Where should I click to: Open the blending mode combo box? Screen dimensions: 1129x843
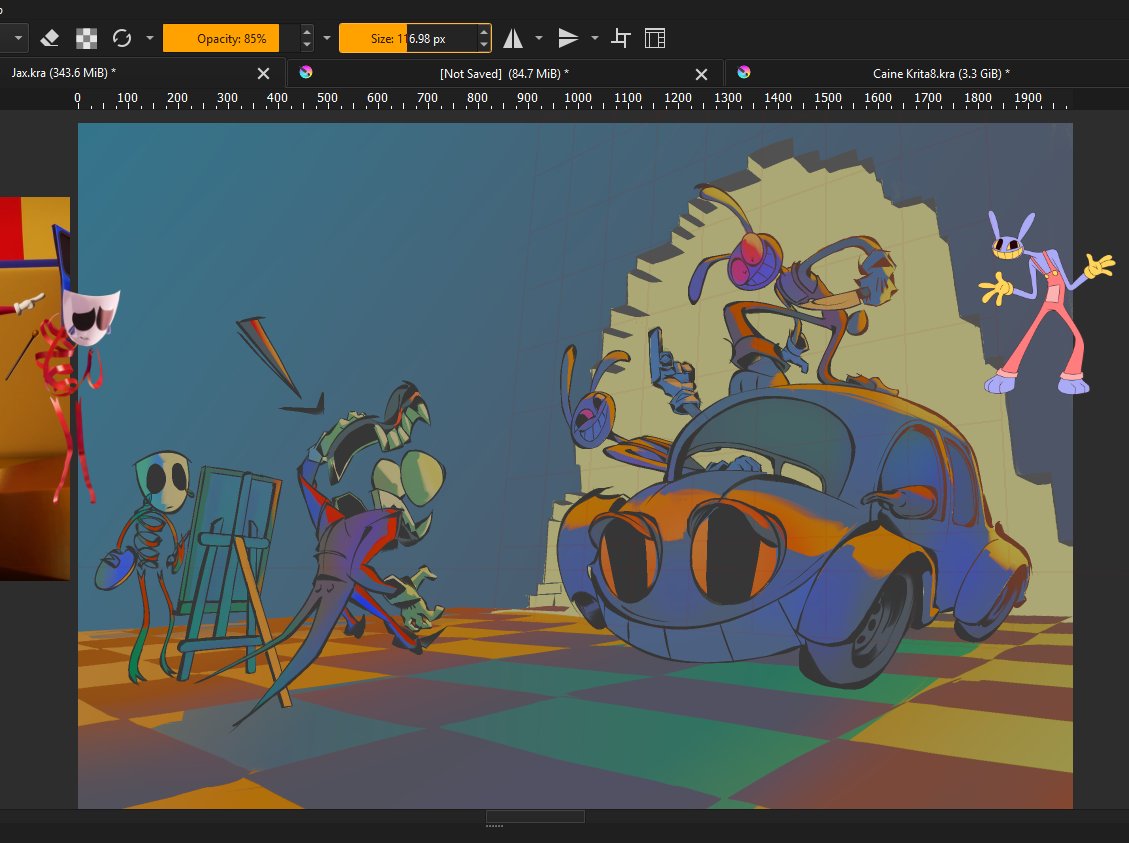14,38
